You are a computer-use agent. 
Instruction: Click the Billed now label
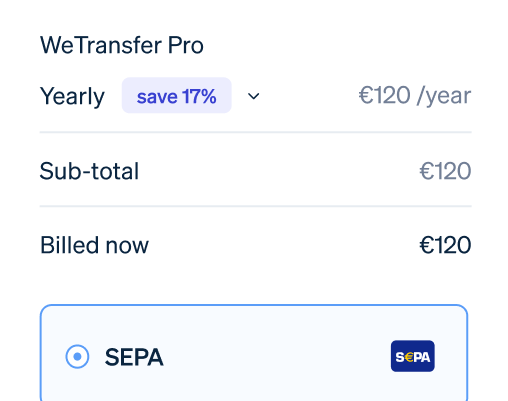tap(94, 245)
